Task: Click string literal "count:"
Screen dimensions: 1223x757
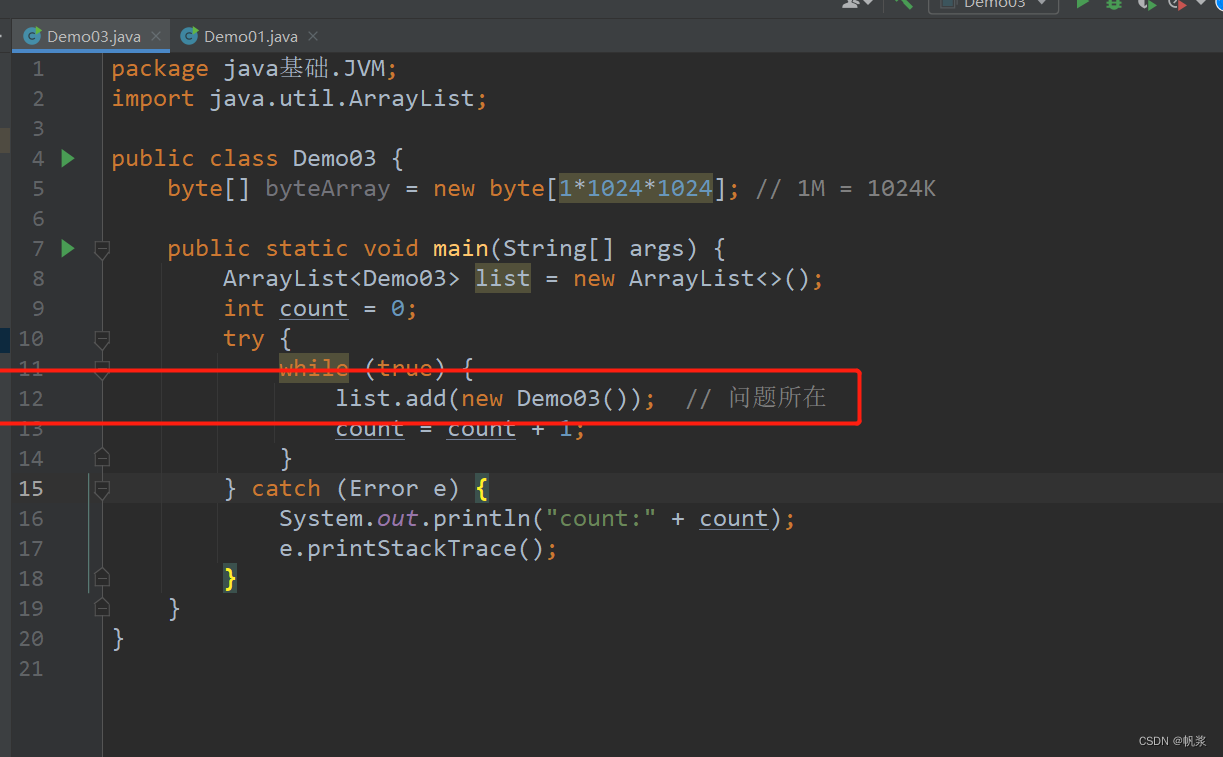Action: (599, 518)
